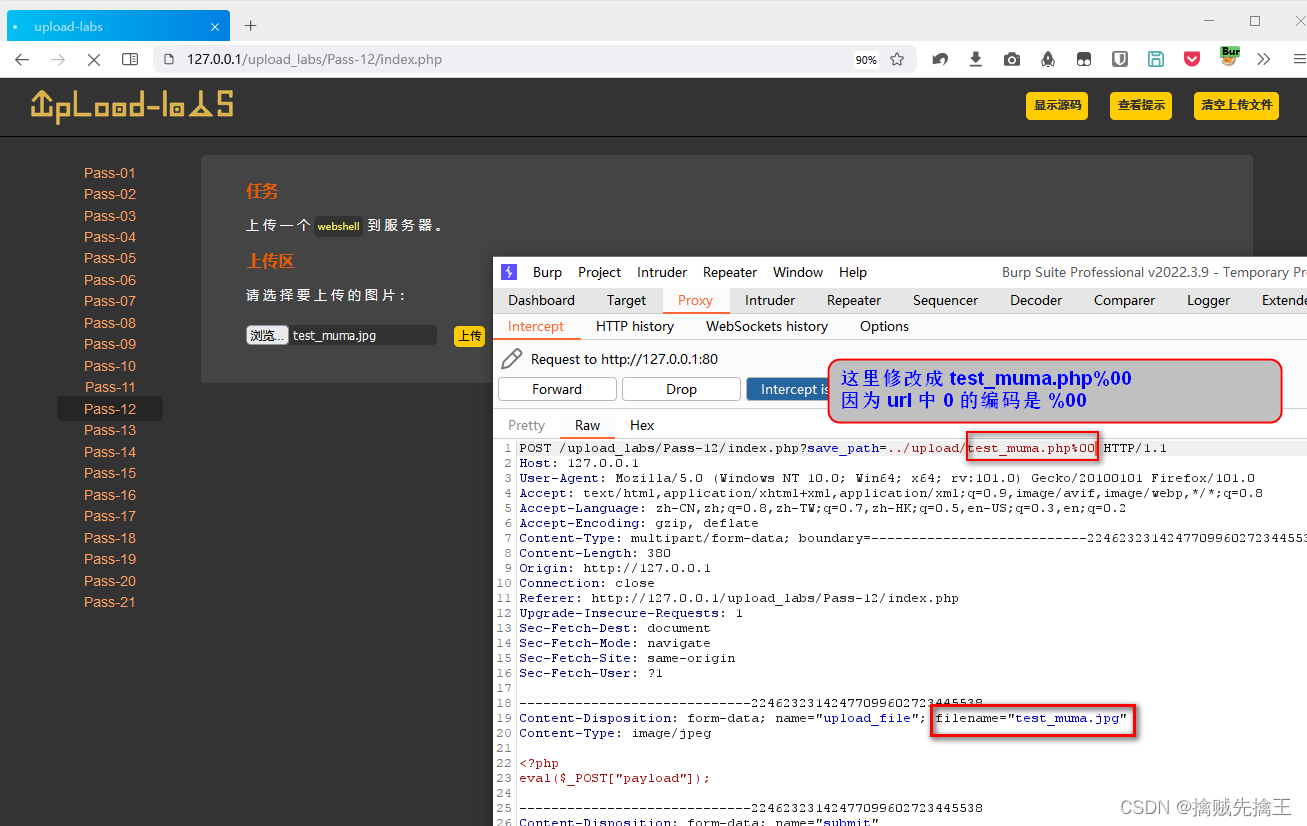1307x826 pixels.
Task: Click the undo closed tab arrow icon
Action: pos(940,59)
